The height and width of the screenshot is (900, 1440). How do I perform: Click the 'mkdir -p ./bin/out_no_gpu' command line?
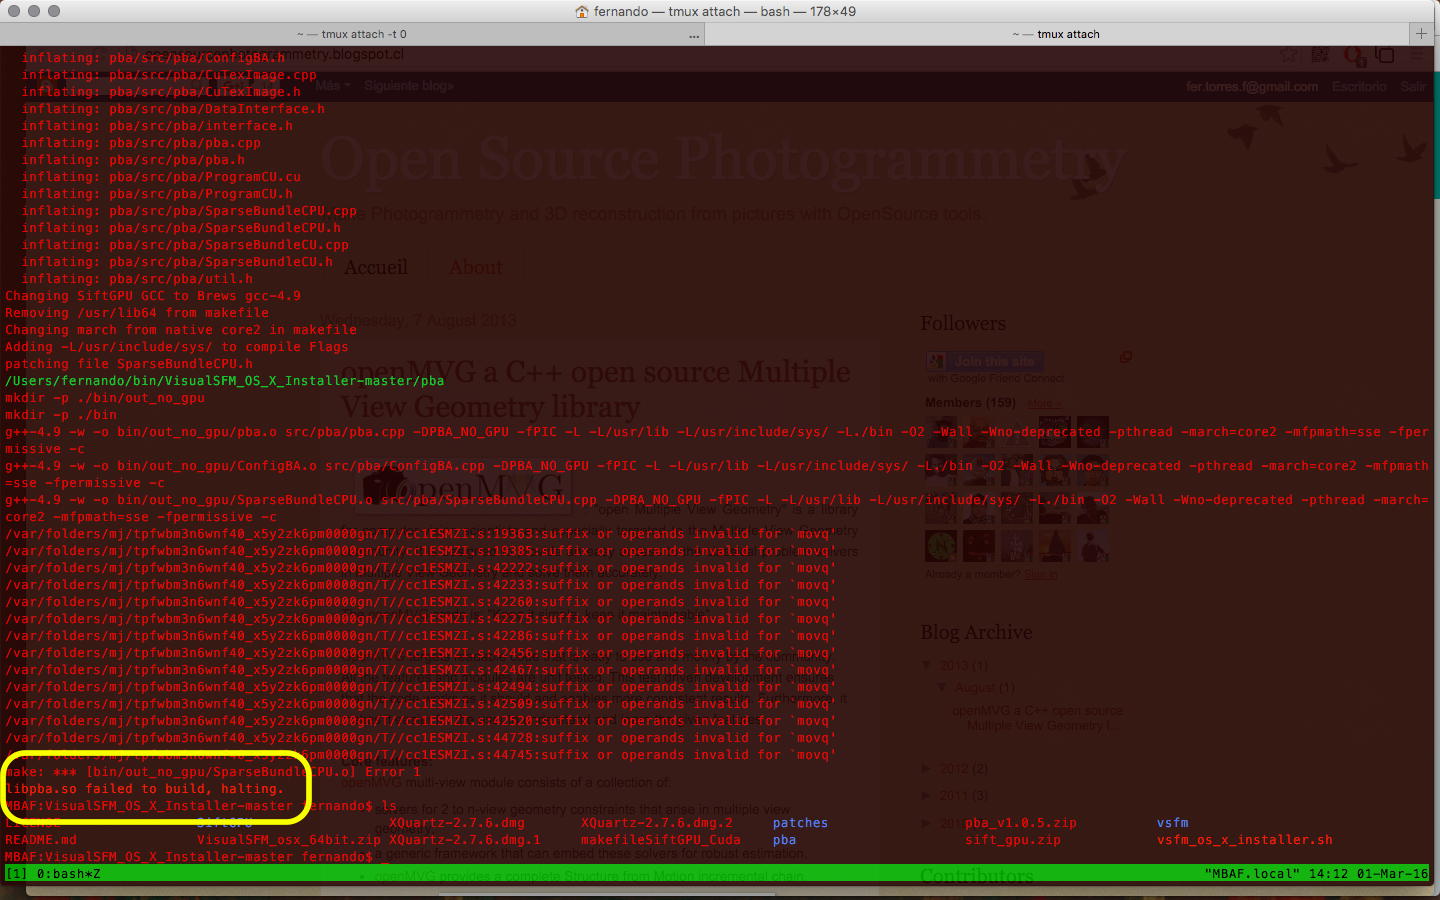(x=104, y=398)
